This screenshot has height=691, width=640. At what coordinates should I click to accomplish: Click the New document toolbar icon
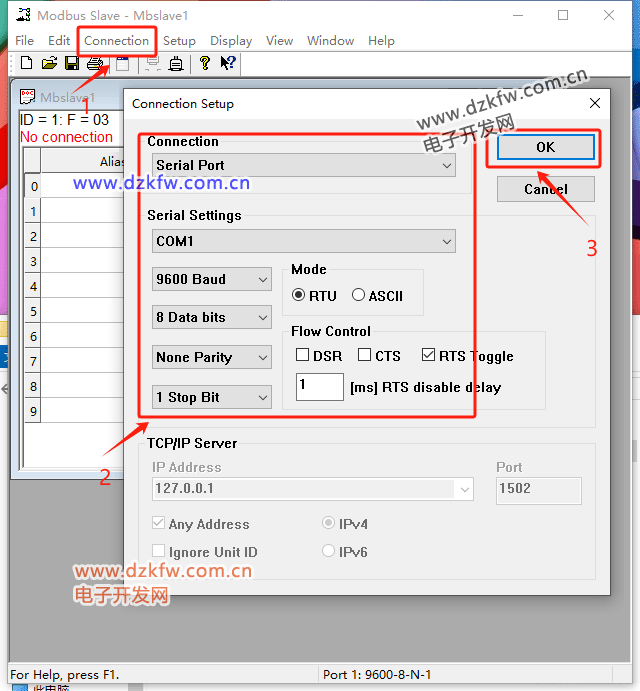click(x=26, y=64)
